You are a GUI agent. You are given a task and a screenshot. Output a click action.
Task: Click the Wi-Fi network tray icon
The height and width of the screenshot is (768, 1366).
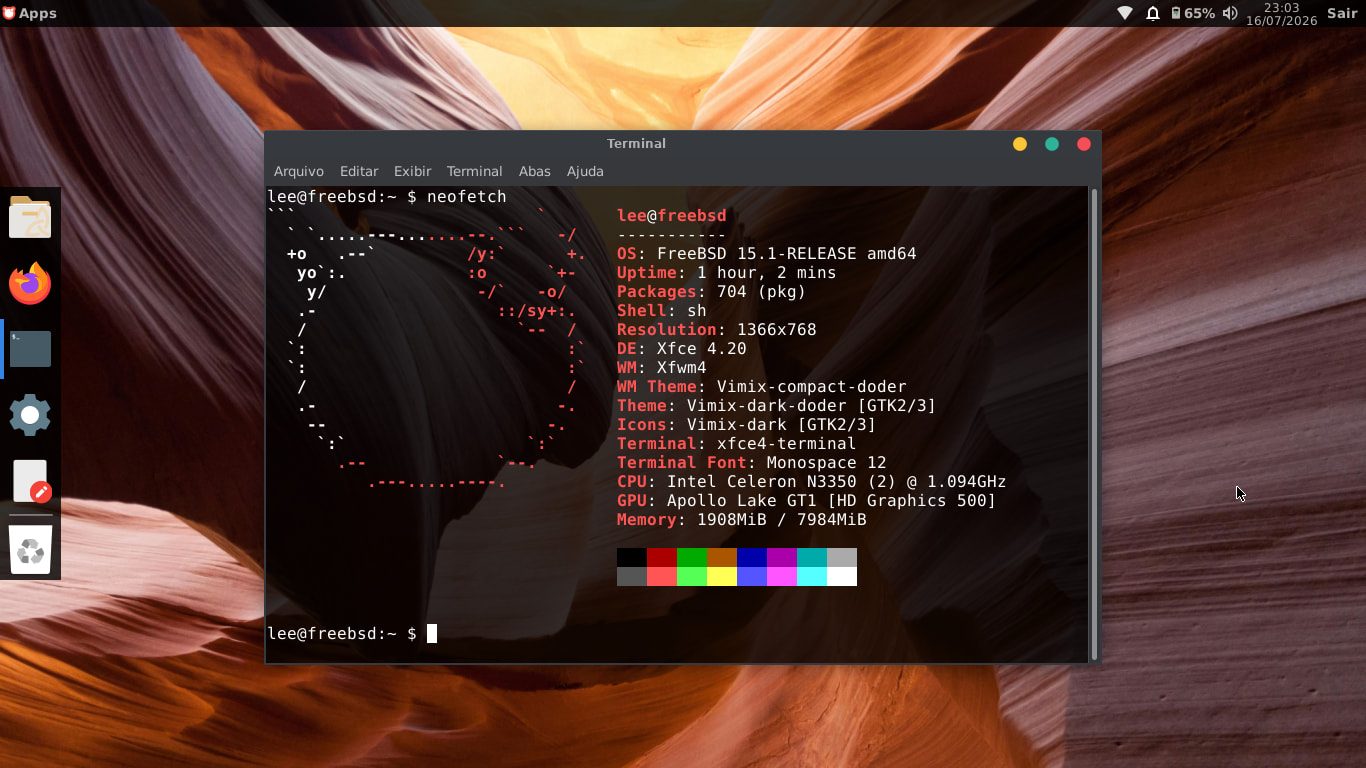(1125, 13)
